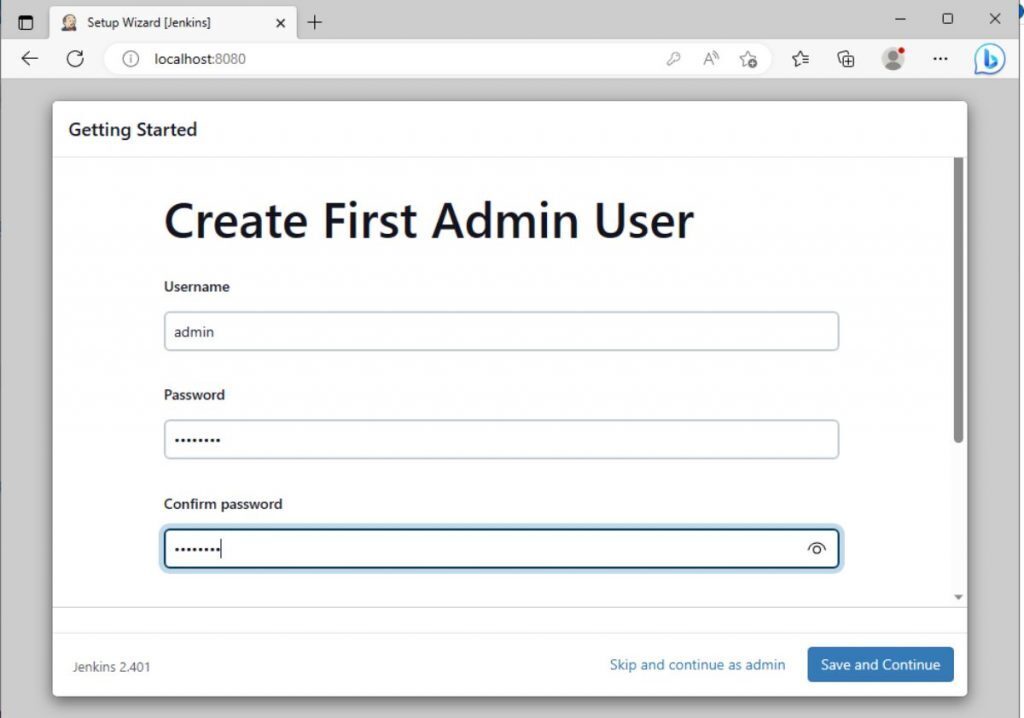The width and height of the screenshot is (1024, 718).
Task: Open the Bing chat sidebar icon
Action: (989, 59)
